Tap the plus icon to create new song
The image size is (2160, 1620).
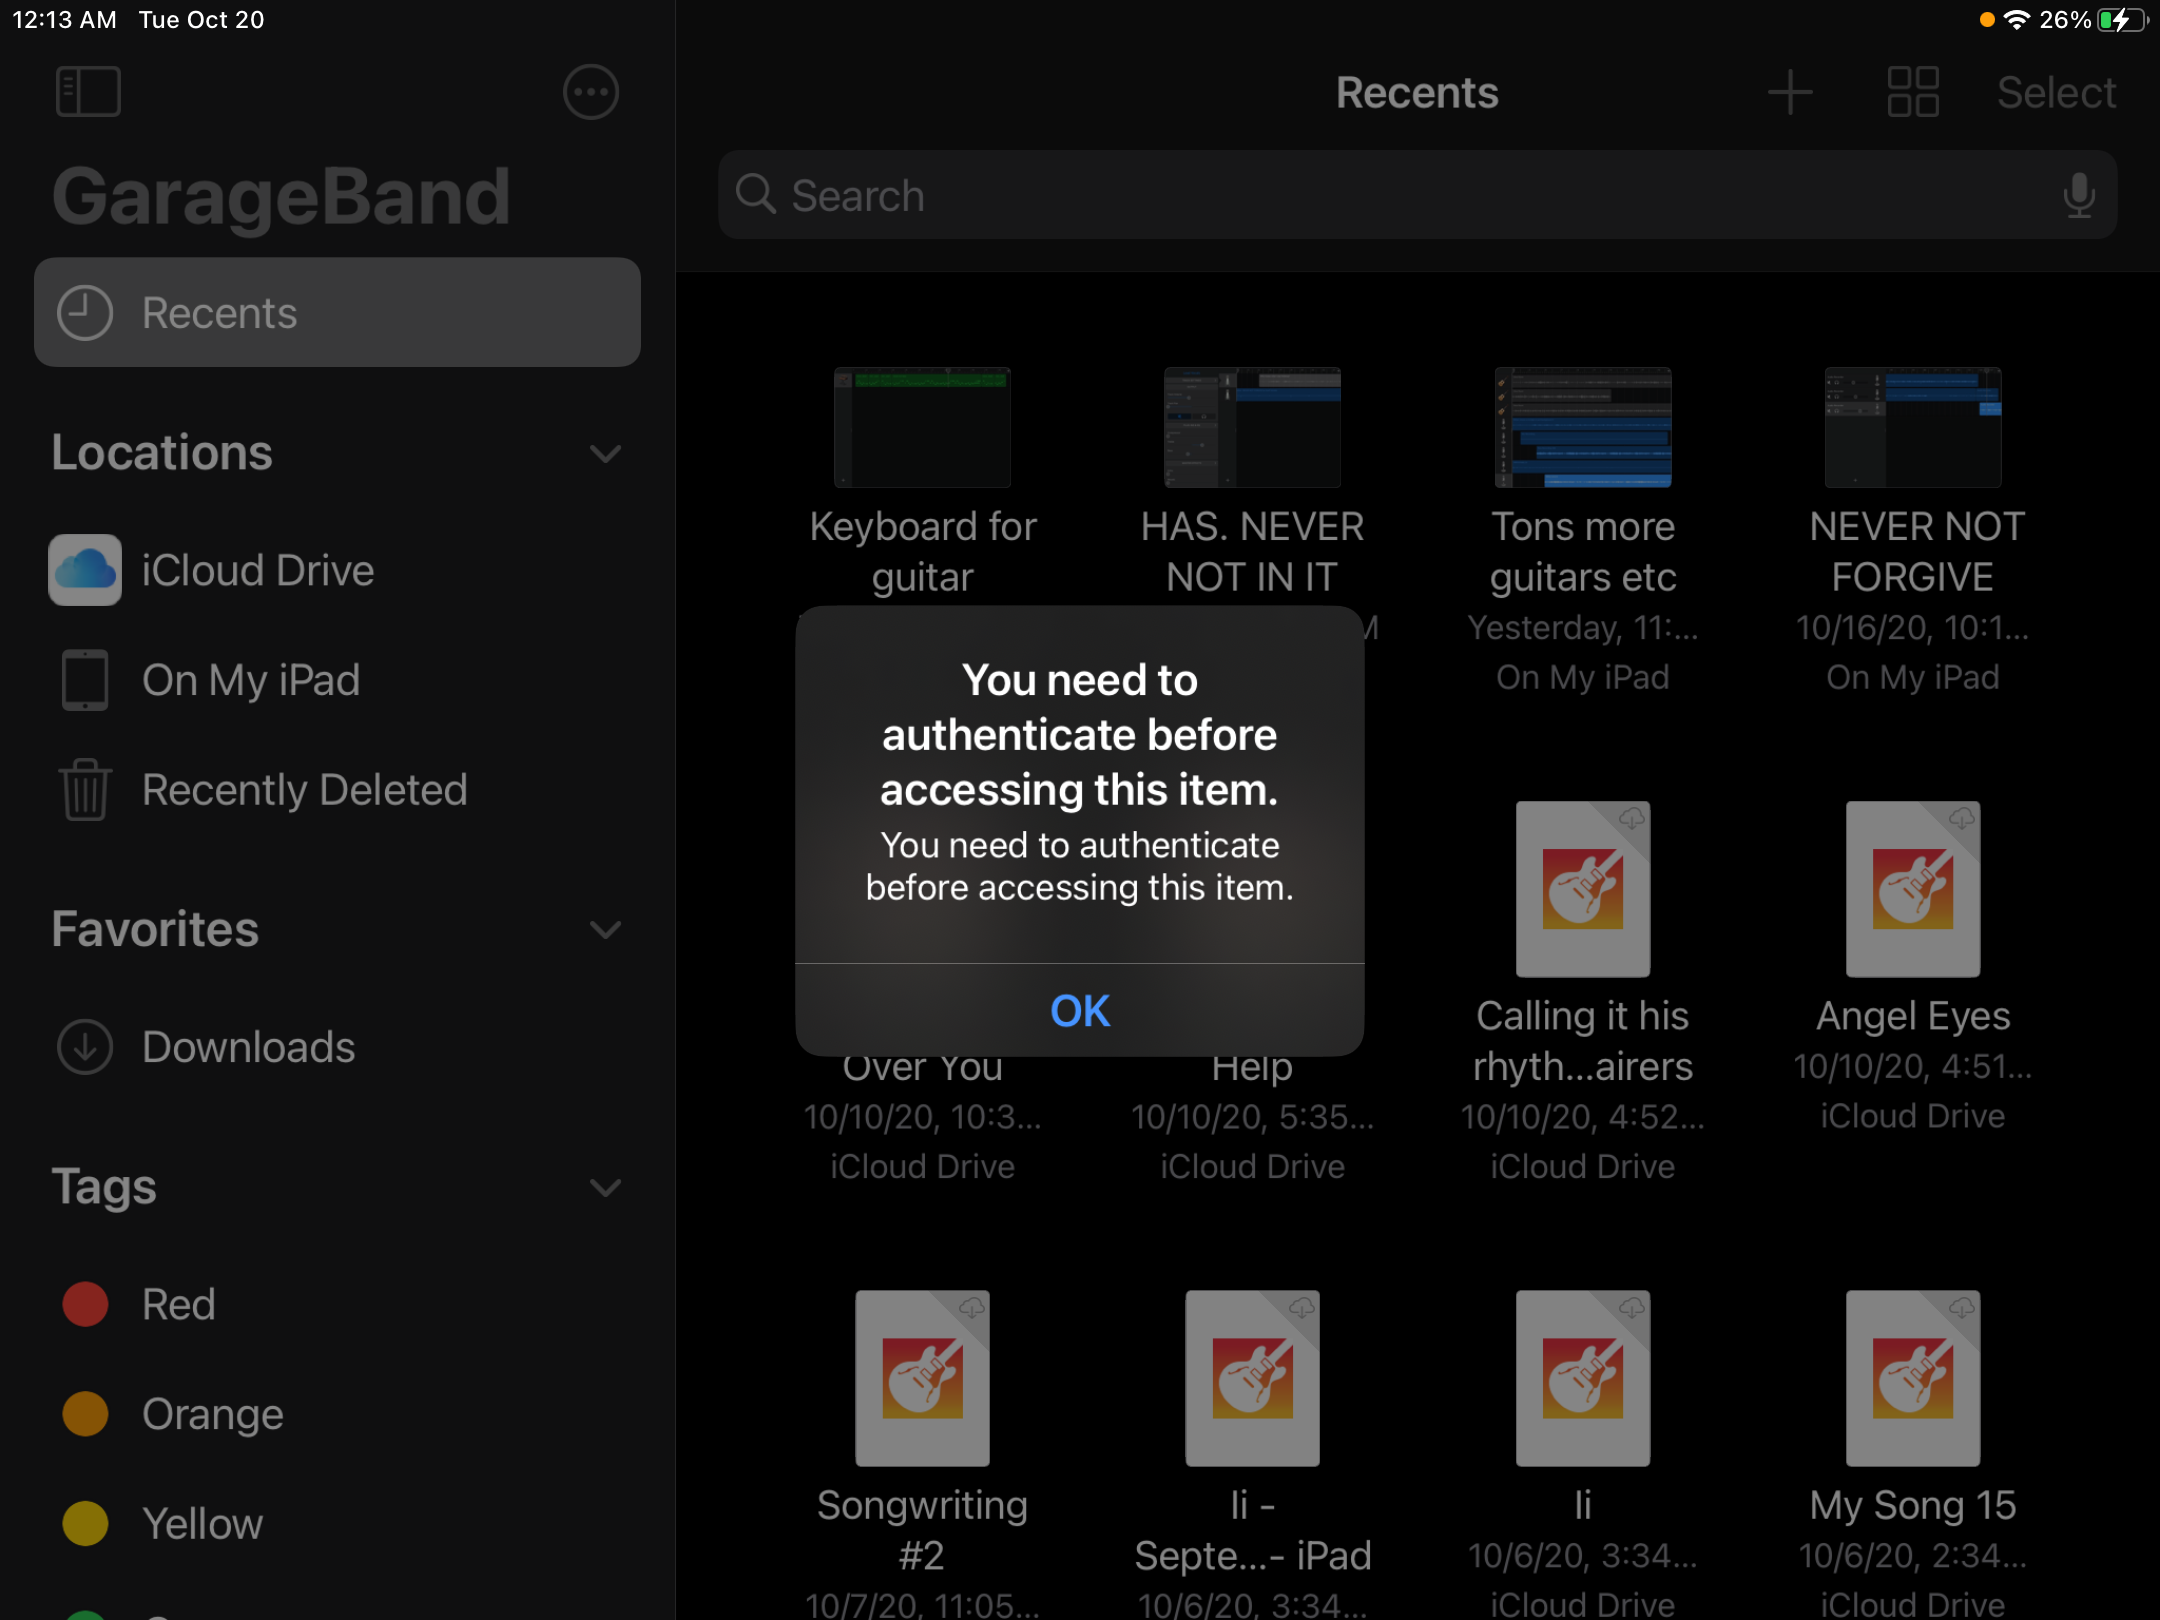coord(1790,92)
